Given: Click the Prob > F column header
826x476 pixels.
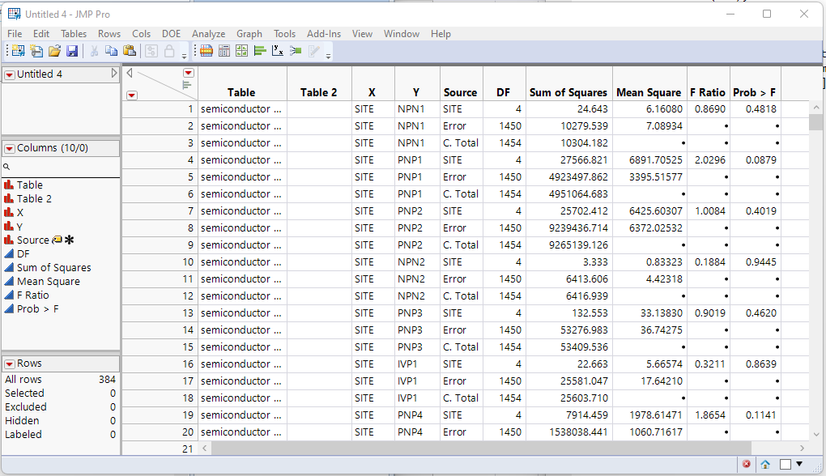Looking at the screenshot, I should click(754, 92).
